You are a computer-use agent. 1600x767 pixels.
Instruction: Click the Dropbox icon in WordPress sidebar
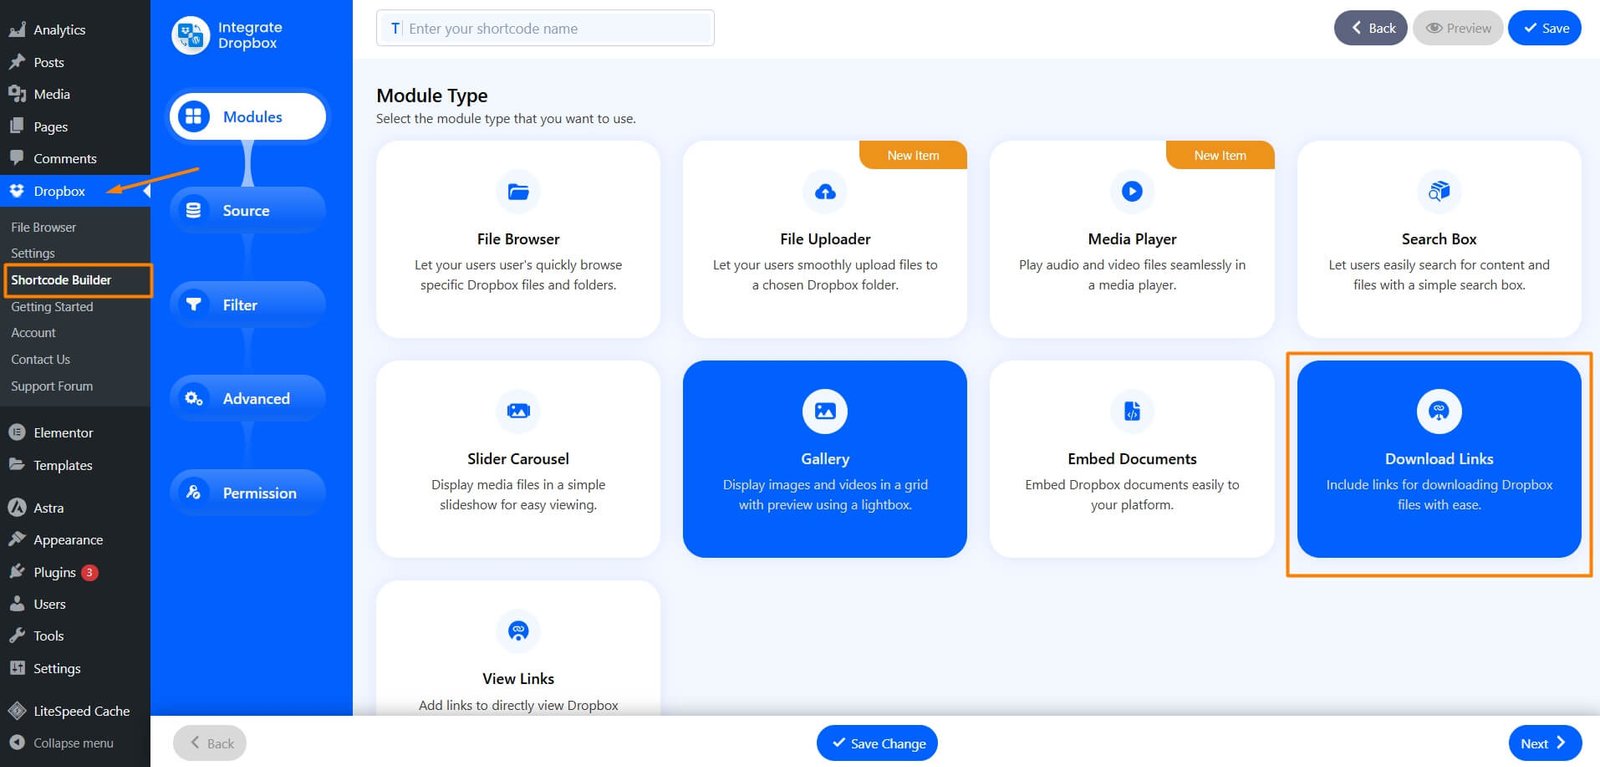coord(17,190)
